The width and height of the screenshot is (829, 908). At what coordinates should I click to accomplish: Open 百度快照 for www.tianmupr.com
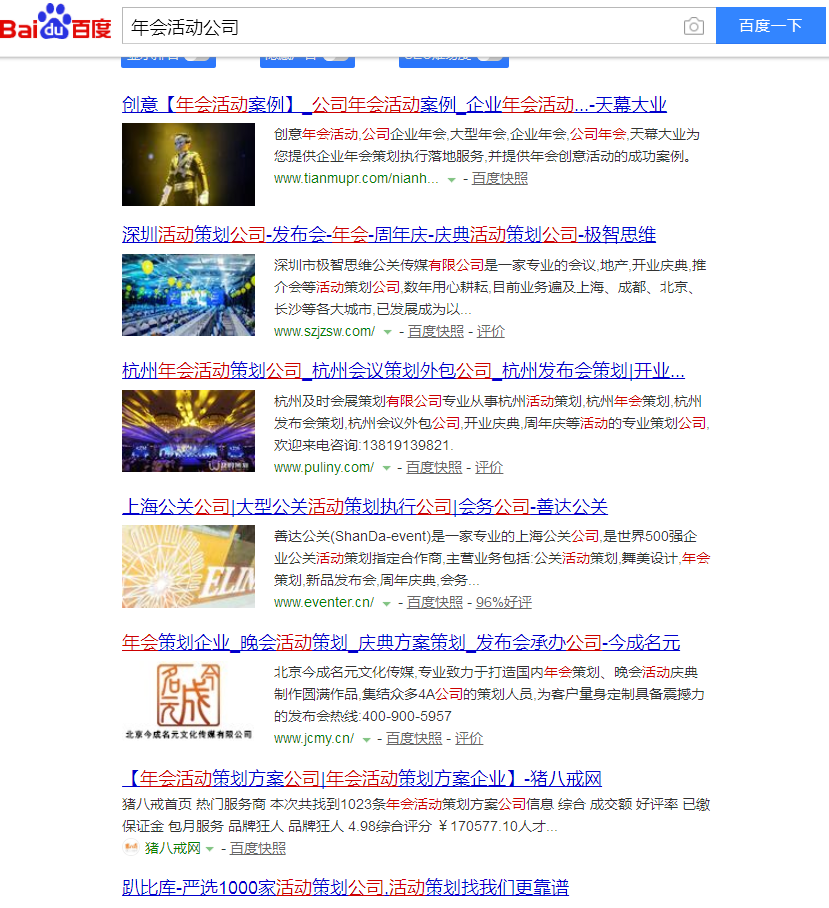pyautogui.click(x=500, y=178)
